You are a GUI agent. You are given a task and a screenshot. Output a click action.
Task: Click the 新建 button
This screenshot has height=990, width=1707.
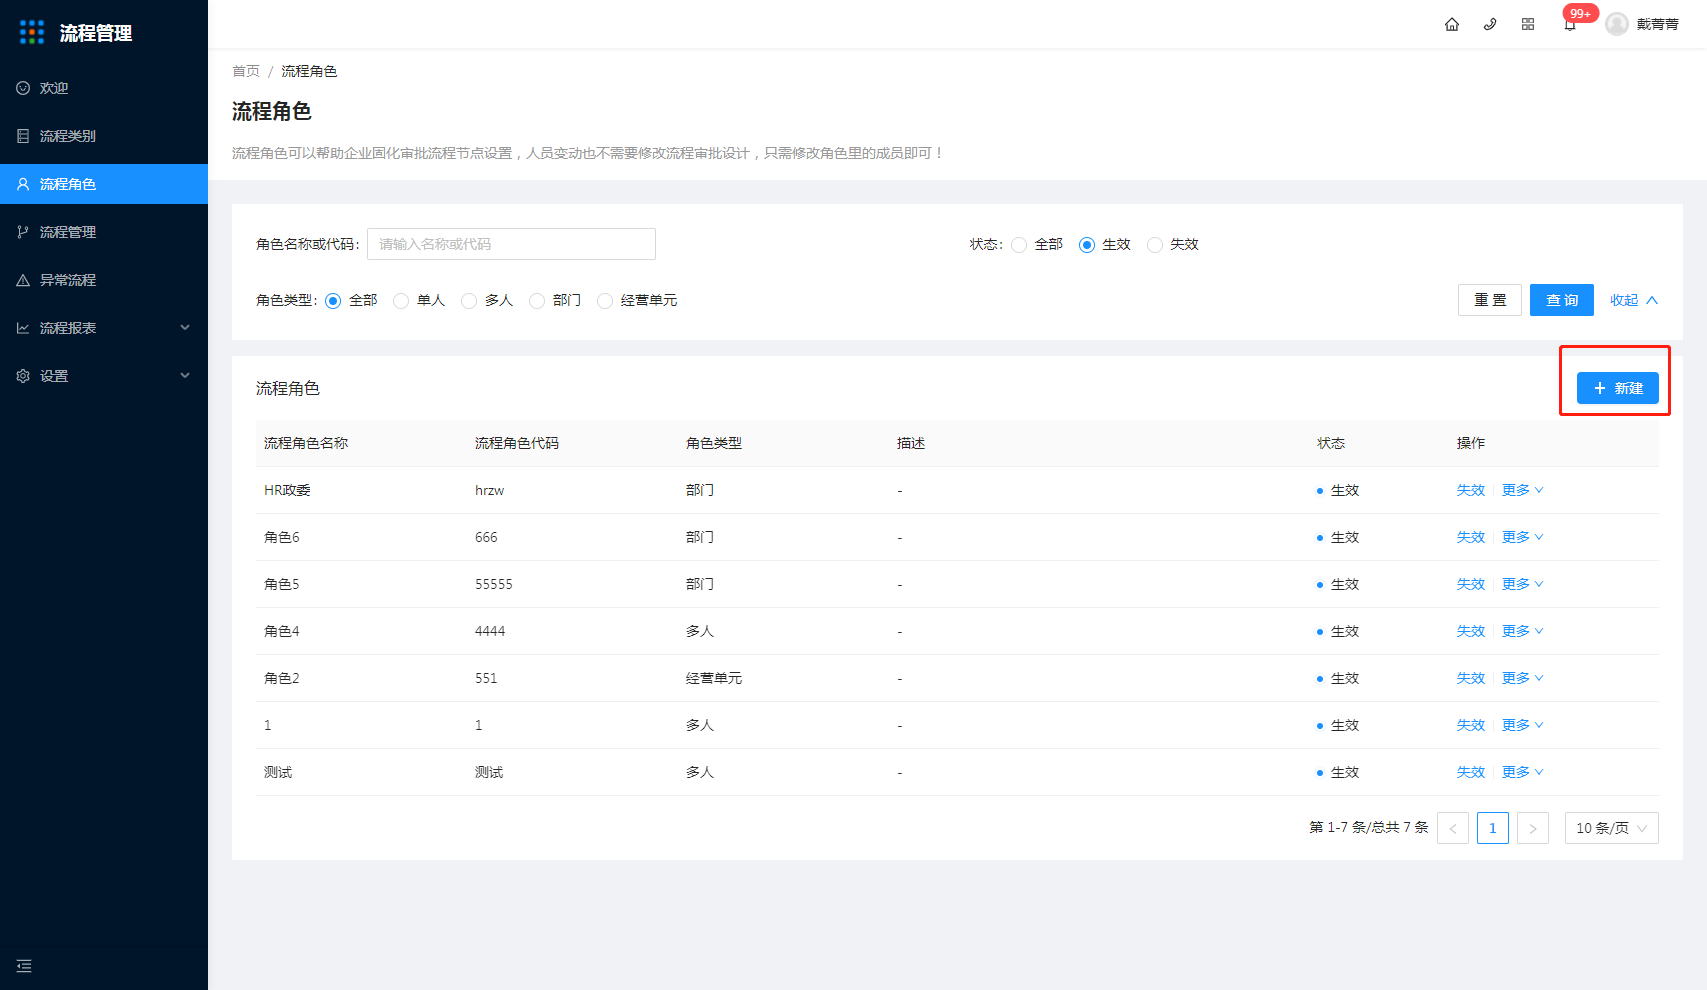point(1618,388)
